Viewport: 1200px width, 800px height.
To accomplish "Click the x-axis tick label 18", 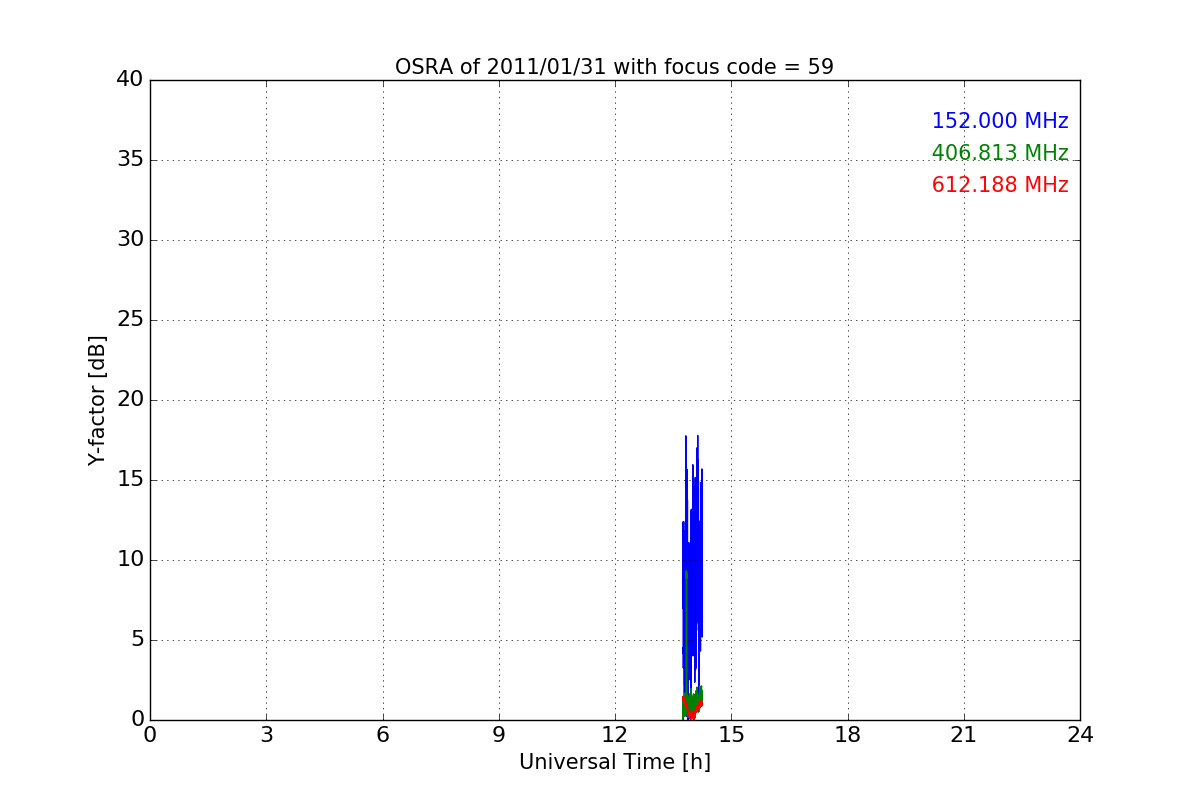I will pyautogui.click(x=848, y=735).
